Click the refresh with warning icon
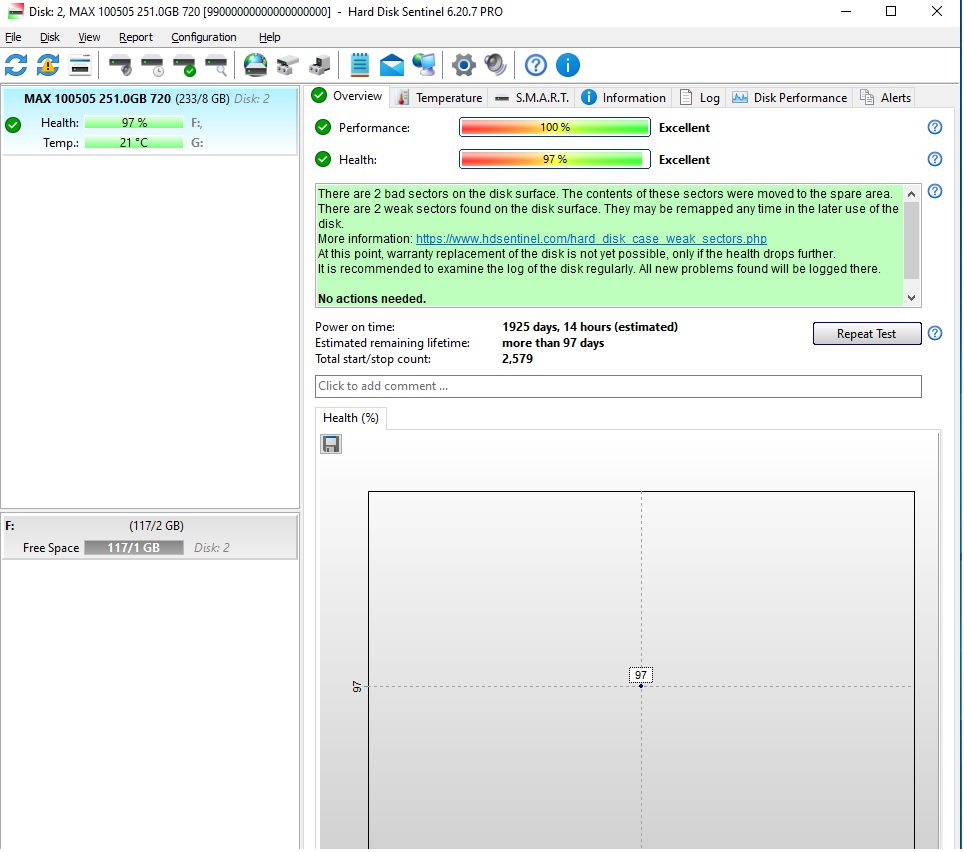 (48, 65)
